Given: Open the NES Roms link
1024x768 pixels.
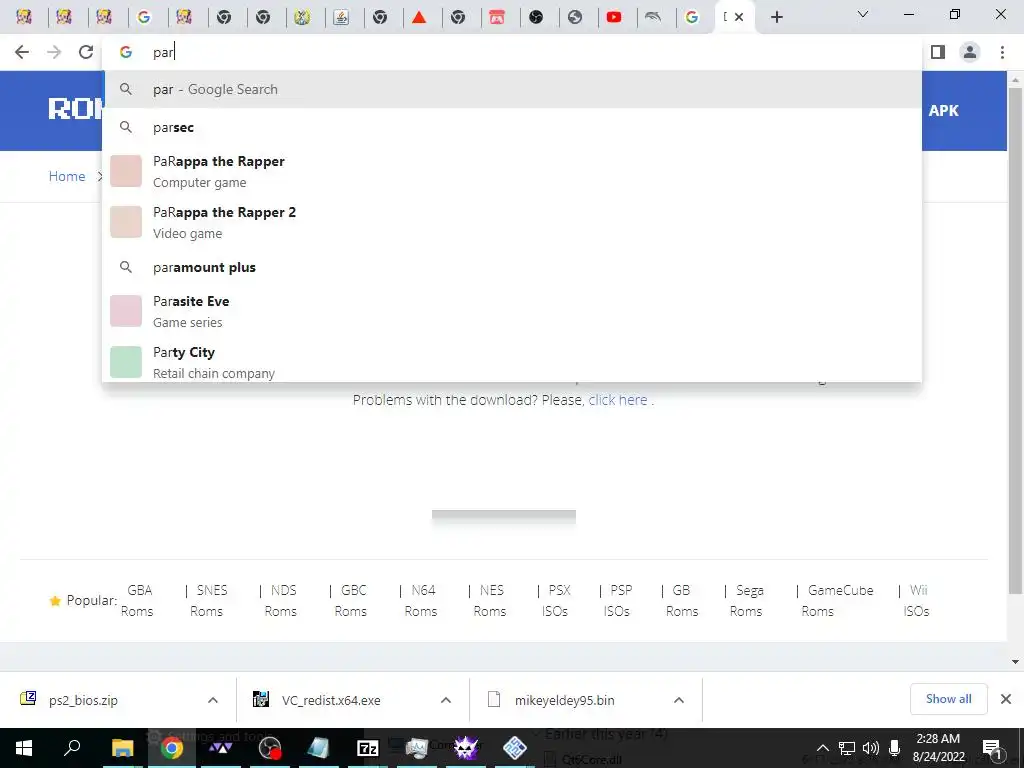Looking at the screenshot, I should (x=490, y=601).
